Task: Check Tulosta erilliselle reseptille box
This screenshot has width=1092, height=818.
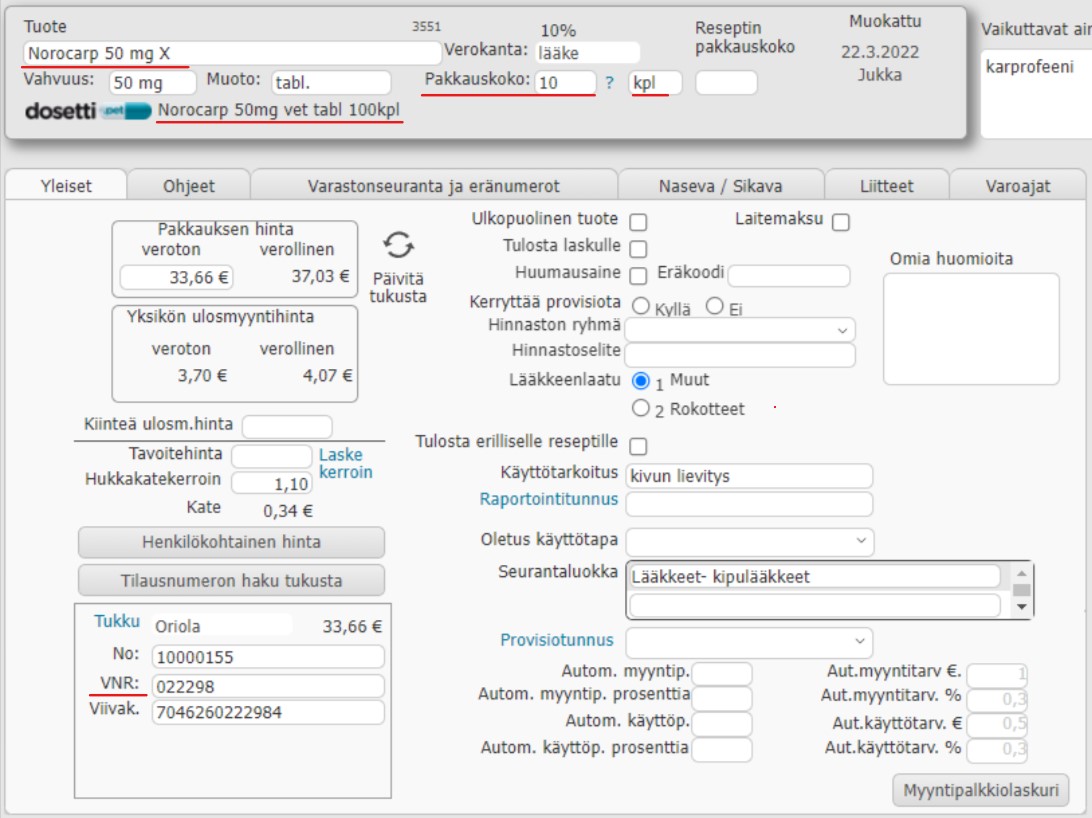Action: point(638,446)
